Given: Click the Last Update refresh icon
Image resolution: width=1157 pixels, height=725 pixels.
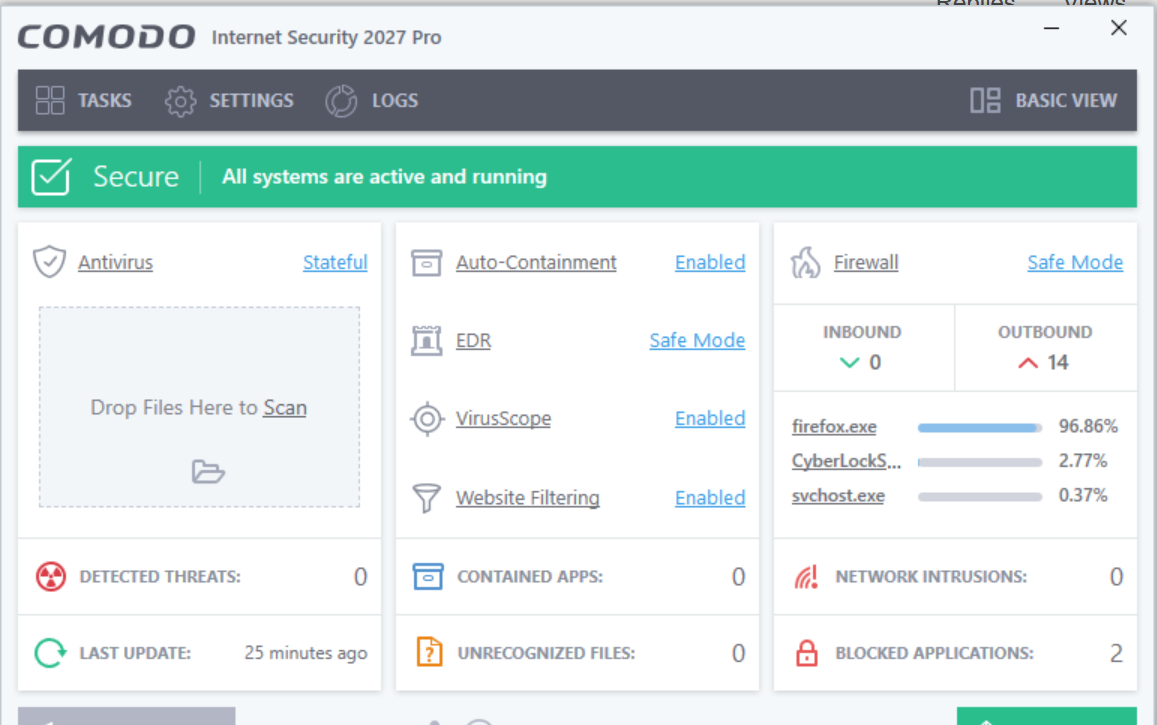Looking at the screenshot, I should tap(51, 653).
